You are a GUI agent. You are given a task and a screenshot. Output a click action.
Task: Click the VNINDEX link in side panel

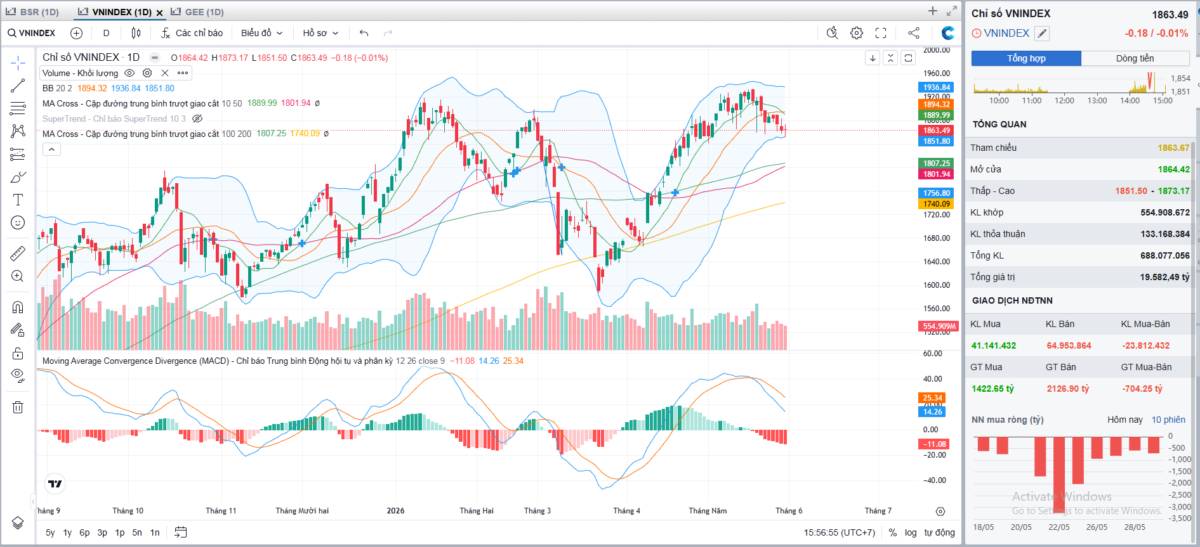(1006, 33)
